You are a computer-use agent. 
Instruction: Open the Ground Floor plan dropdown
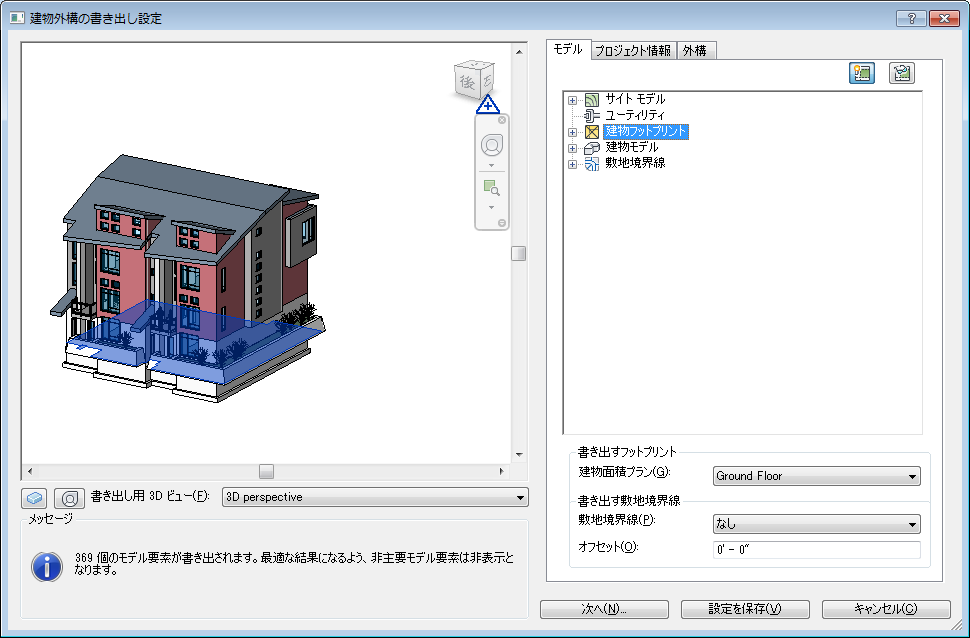(817, 476)
